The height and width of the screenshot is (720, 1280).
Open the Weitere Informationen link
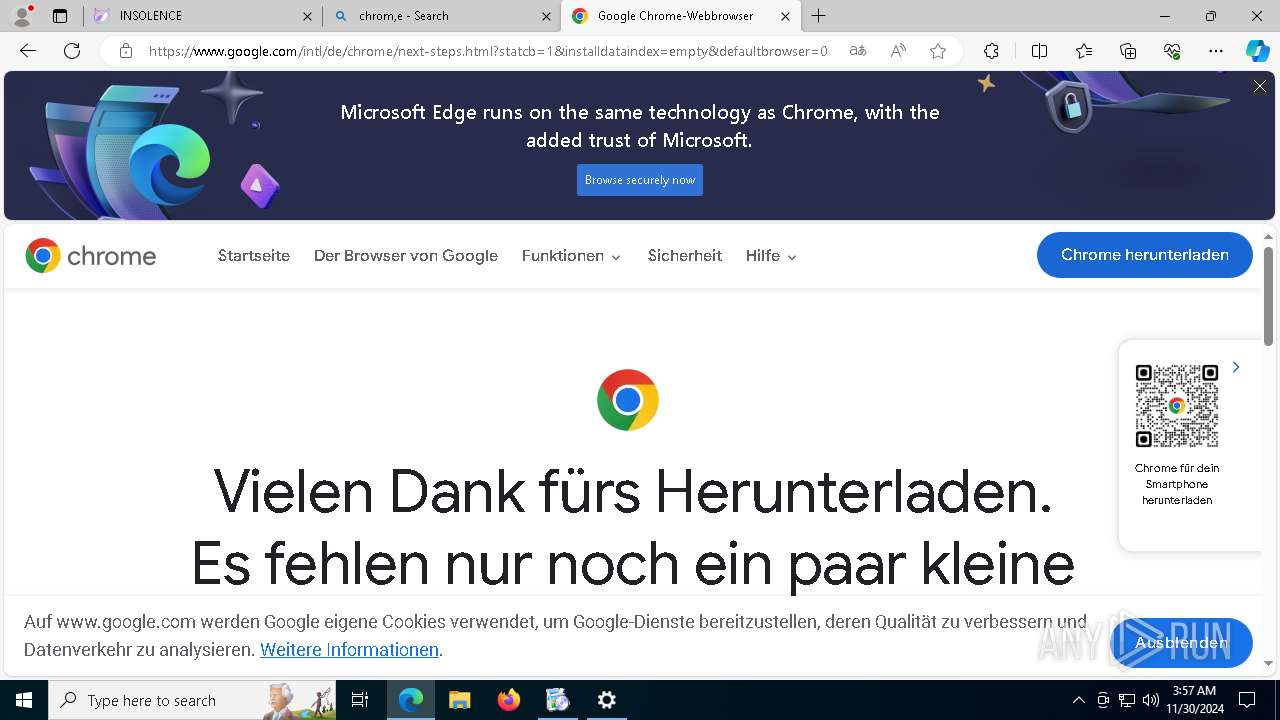(349, 650)
